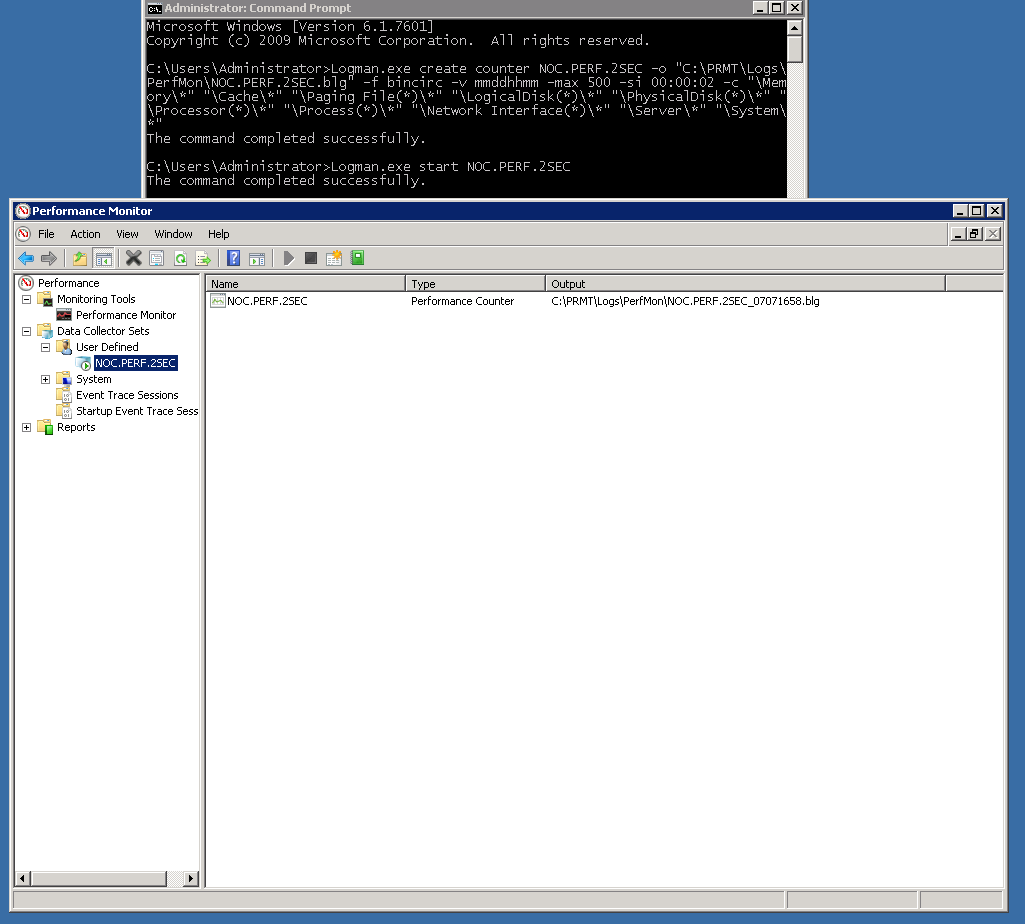Click Command Prompt title bar icon
Image resolution: width=1025 pixels, height=924 pixels.
pos(154,9)
